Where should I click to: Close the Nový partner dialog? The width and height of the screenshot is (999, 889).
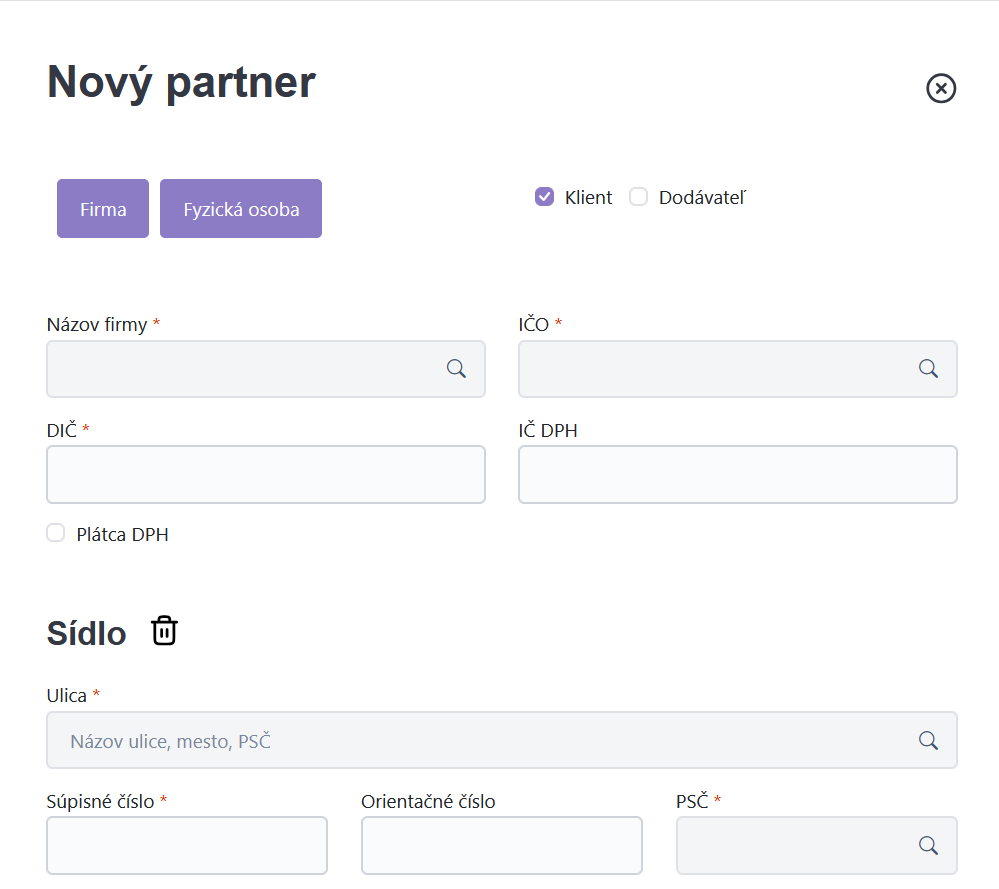tap(940, 88)
